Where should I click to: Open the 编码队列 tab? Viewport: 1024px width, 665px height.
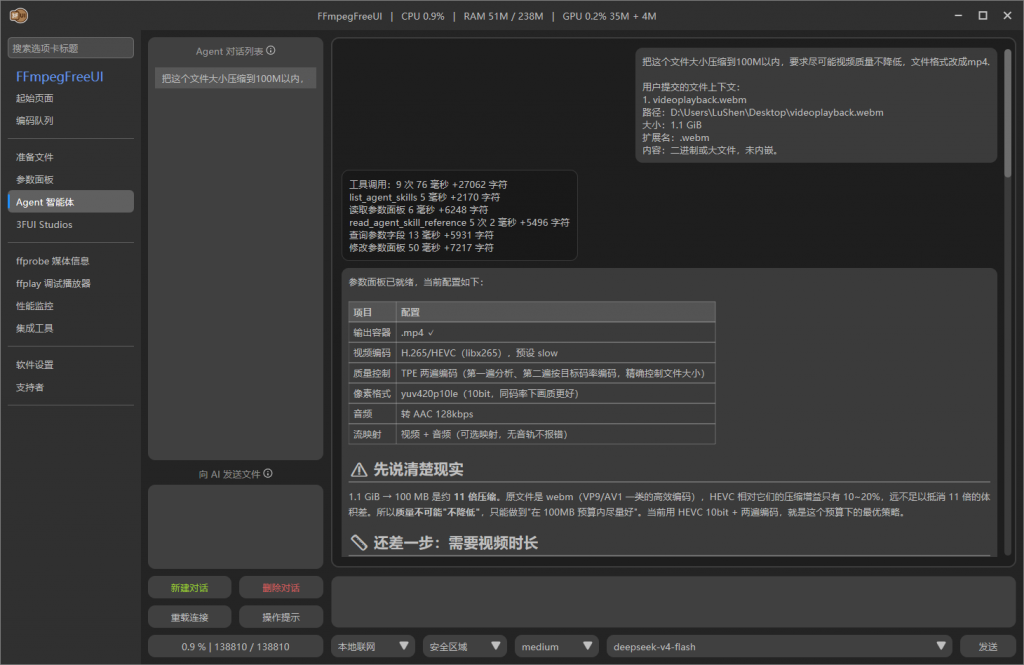[x=35, y=120]
